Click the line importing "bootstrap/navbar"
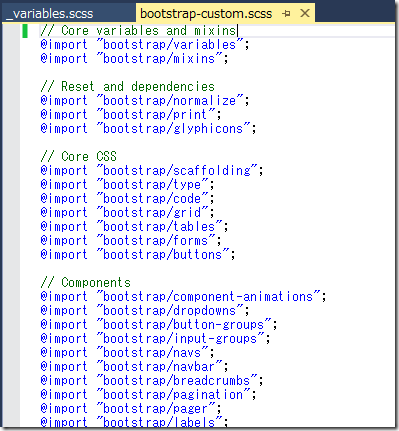399x431 pixels. click(134, 367)
